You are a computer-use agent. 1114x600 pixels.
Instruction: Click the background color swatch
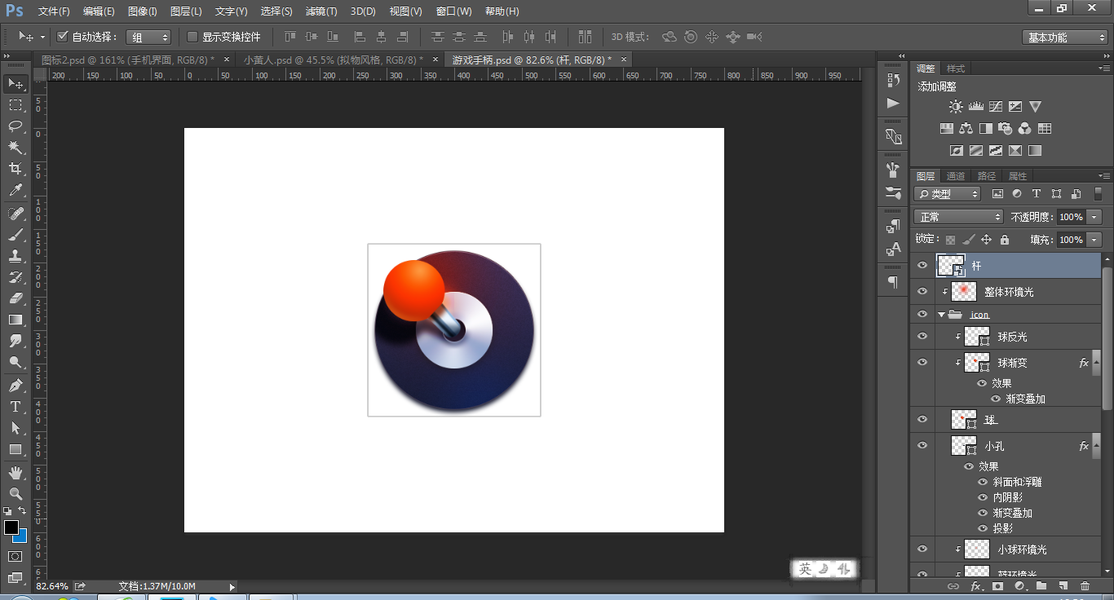[x=21, y=537]
